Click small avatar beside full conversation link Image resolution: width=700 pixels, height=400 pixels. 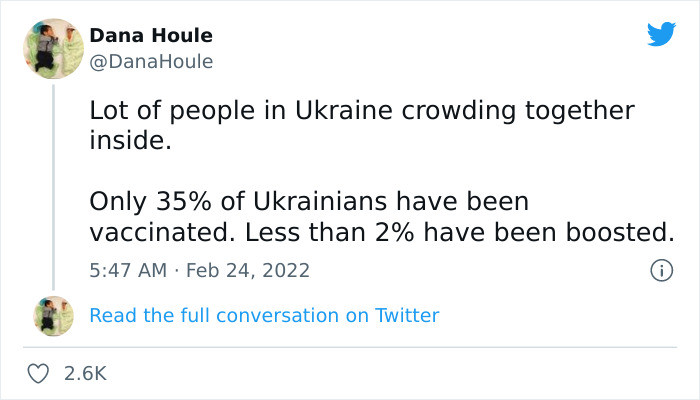(x=54, y=316)
